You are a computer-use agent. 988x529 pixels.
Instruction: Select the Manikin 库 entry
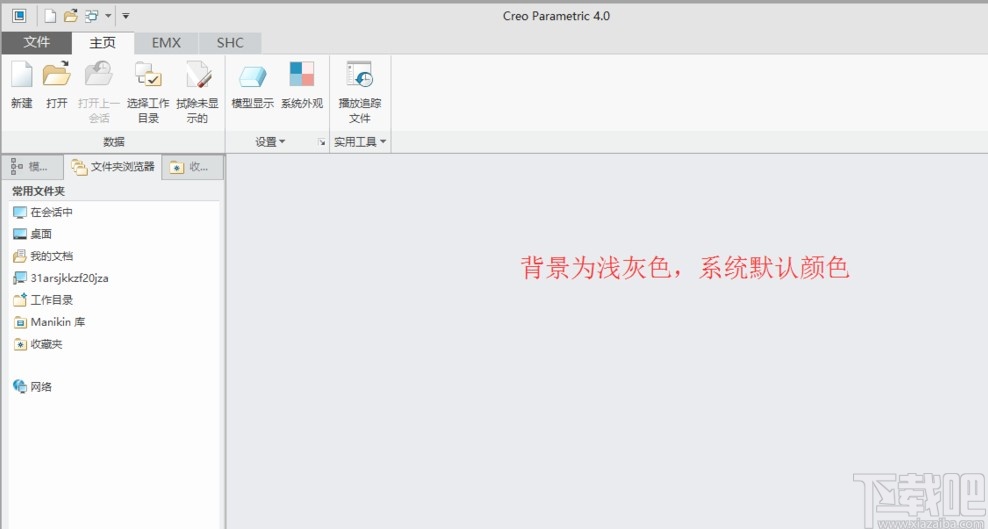click(49, 322)
